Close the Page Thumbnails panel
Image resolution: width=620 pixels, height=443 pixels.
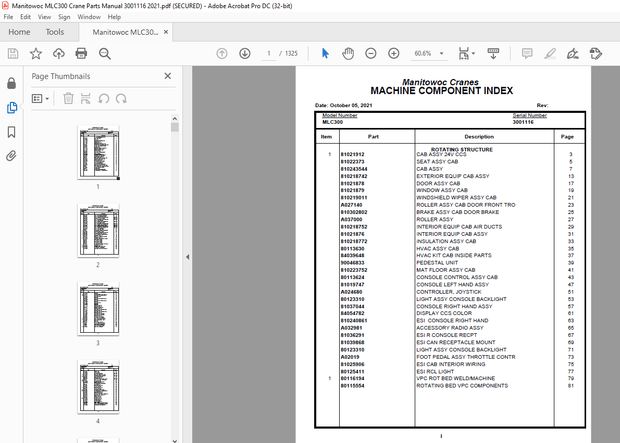pos(167,75)
